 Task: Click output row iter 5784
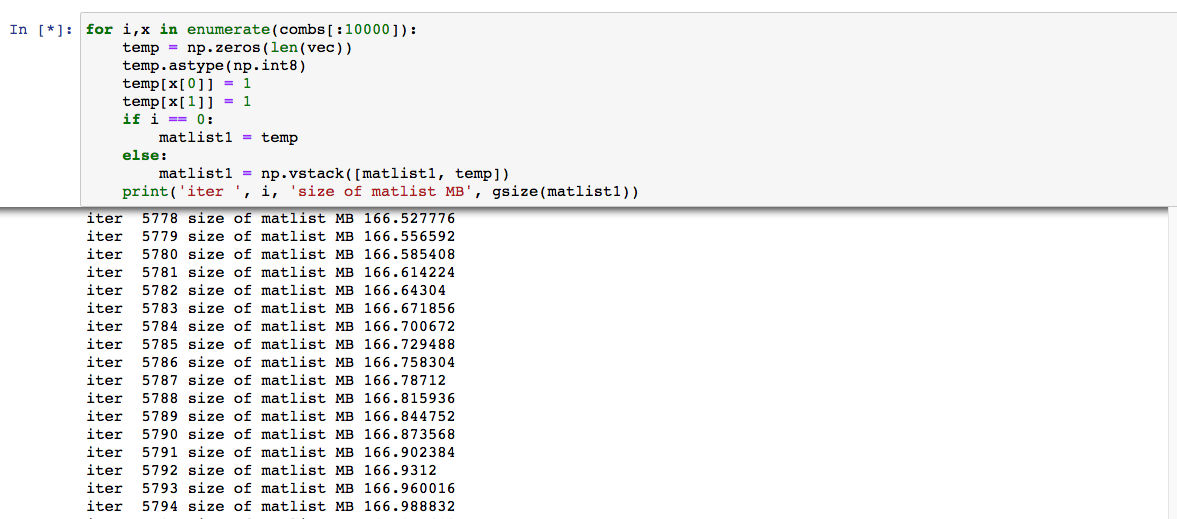[x=271, y=327]
